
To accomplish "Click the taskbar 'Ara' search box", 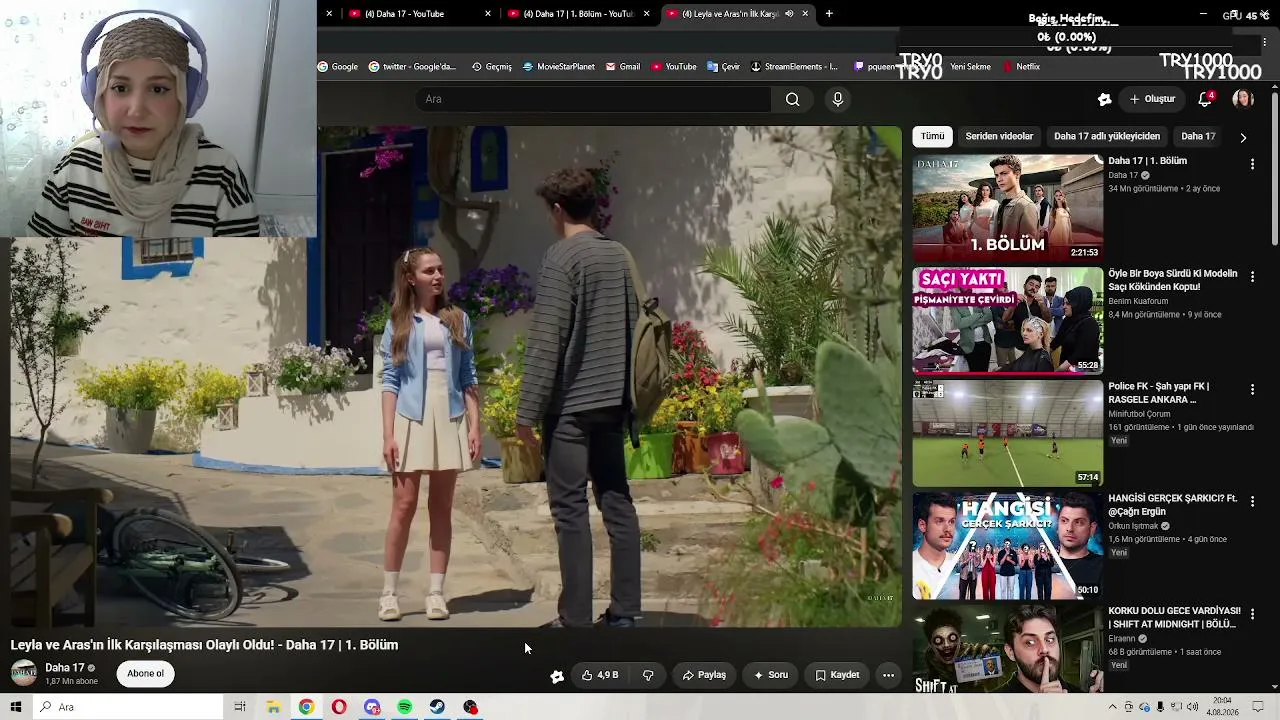I will point(128,707).
